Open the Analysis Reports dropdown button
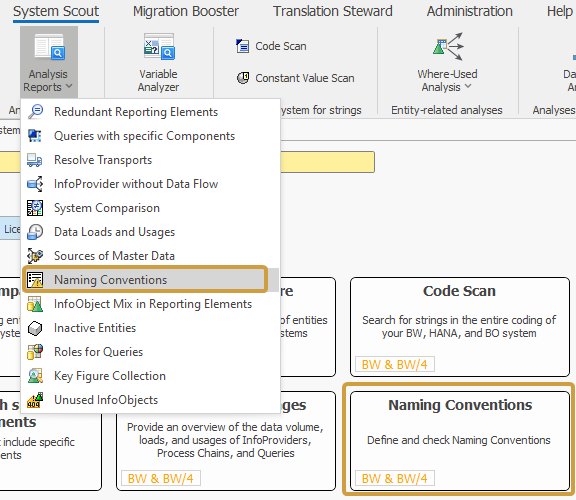 click(49, 62)
